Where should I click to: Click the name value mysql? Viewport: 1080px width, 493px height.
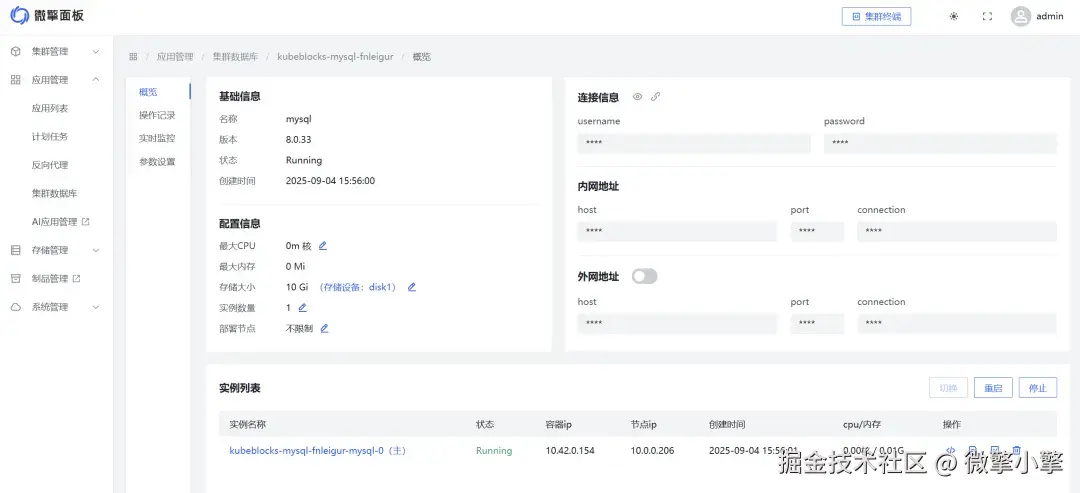[298, 119]
